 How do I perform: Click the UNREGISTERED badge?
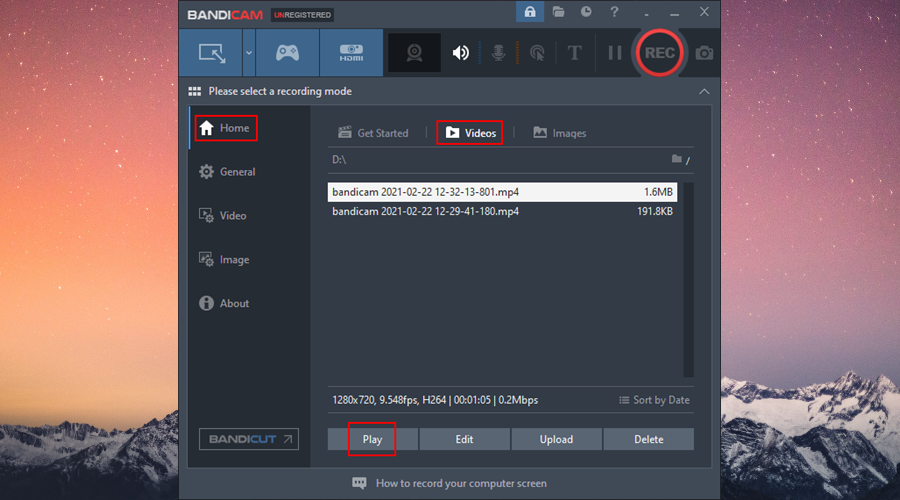click(x=302, y=15)
